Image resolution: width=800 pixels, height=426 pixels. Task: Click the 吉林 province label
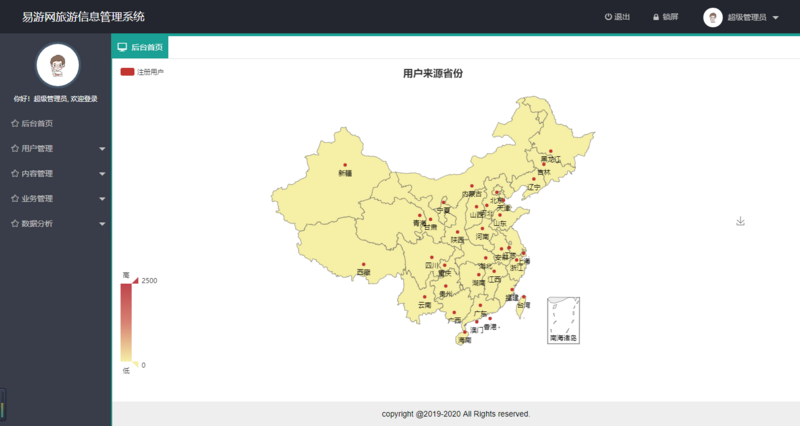click(x=544, y=172)
